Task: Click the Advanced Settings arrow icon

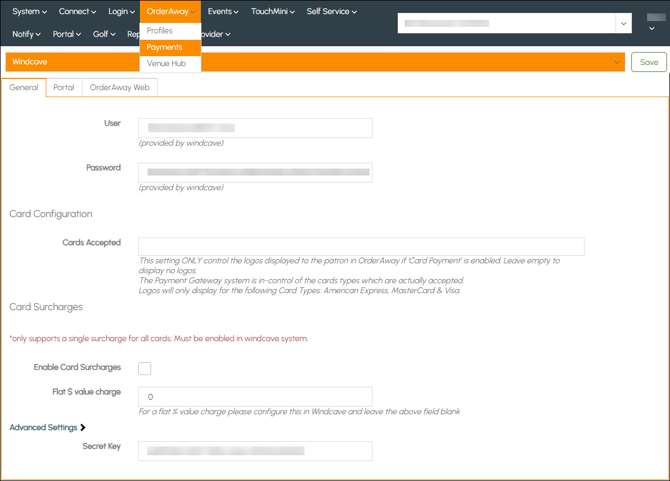Action: pos(83,428)
